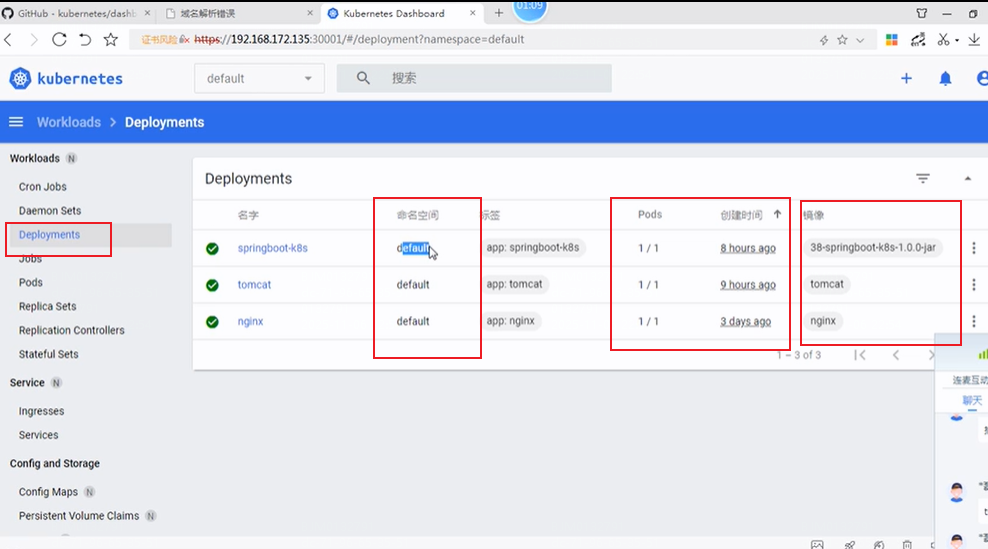
Task: Open Ingresses in sidebar
Action: point(41,411)
